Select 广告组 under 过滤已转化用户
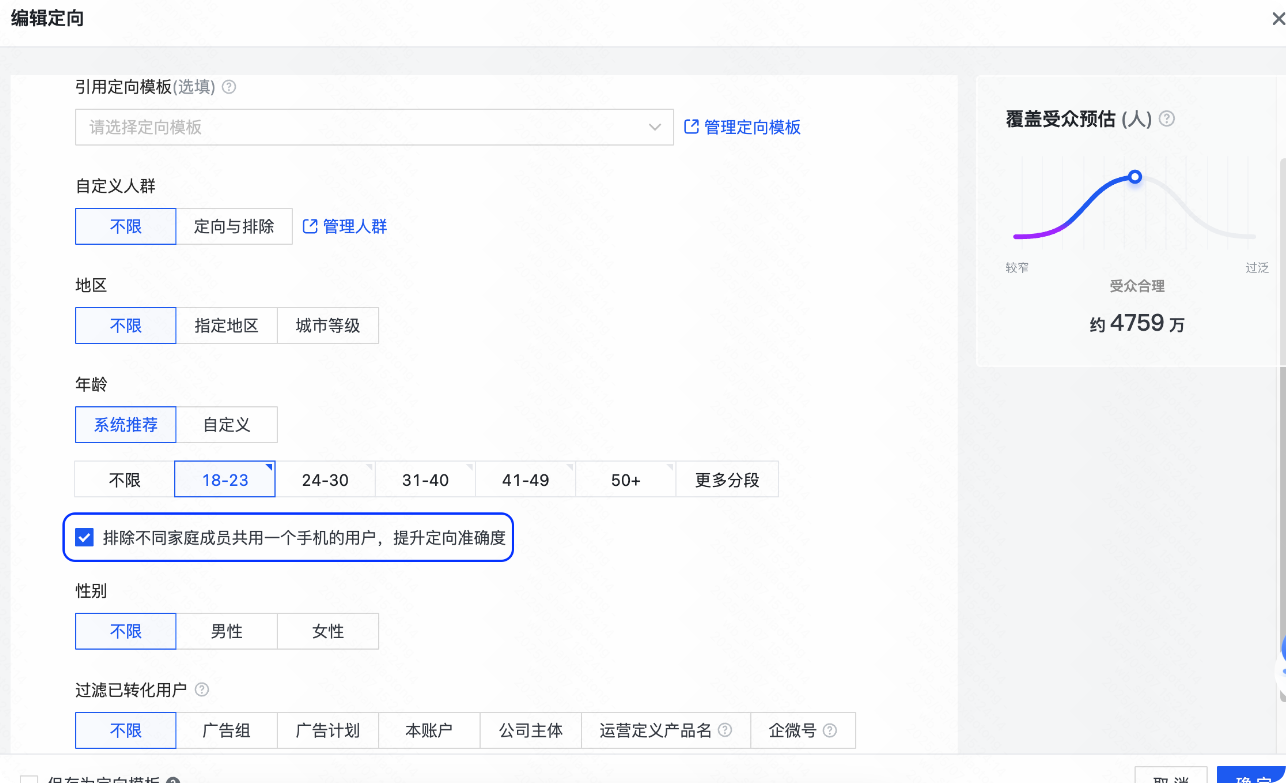 pyautogui.click(x=227, y=730)
